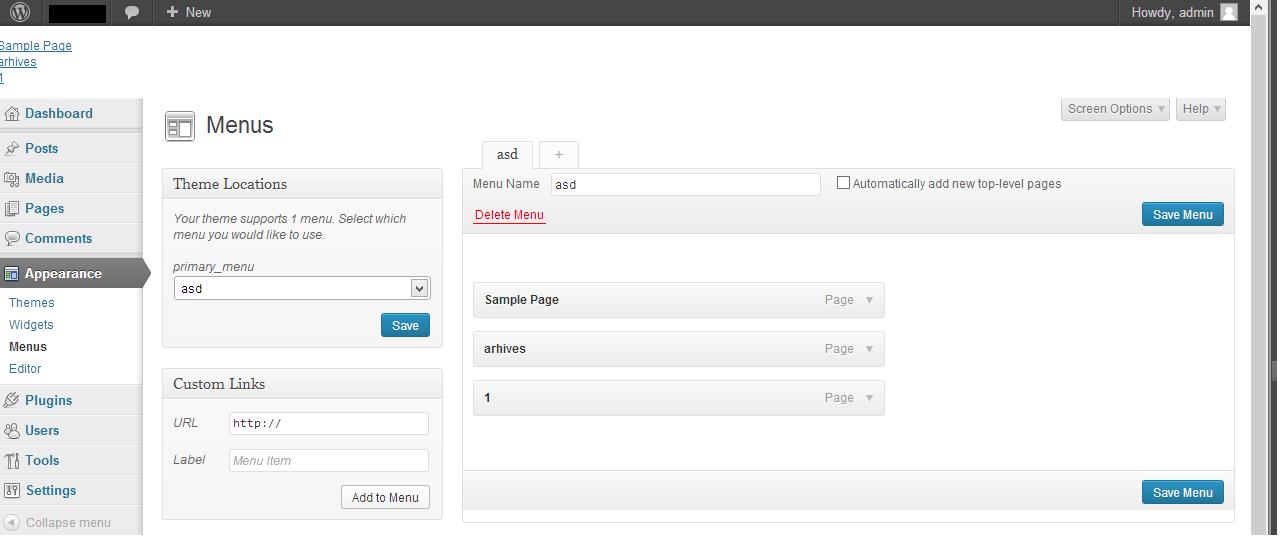
Task: Click the Tools wrench icon
Action: [x=12, y=461]
